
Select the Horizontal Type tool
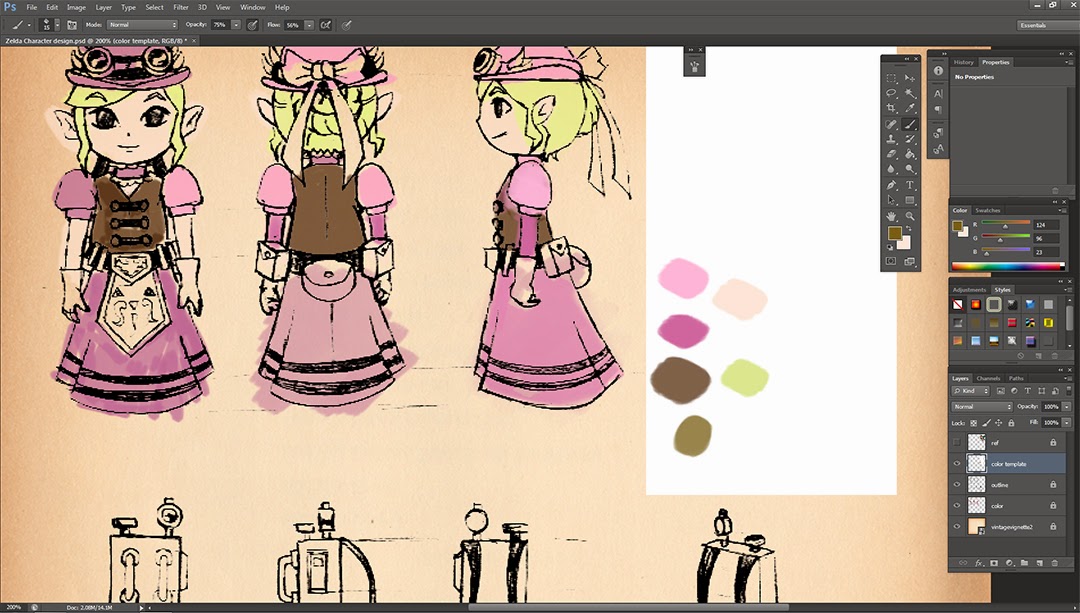point(910,185)
